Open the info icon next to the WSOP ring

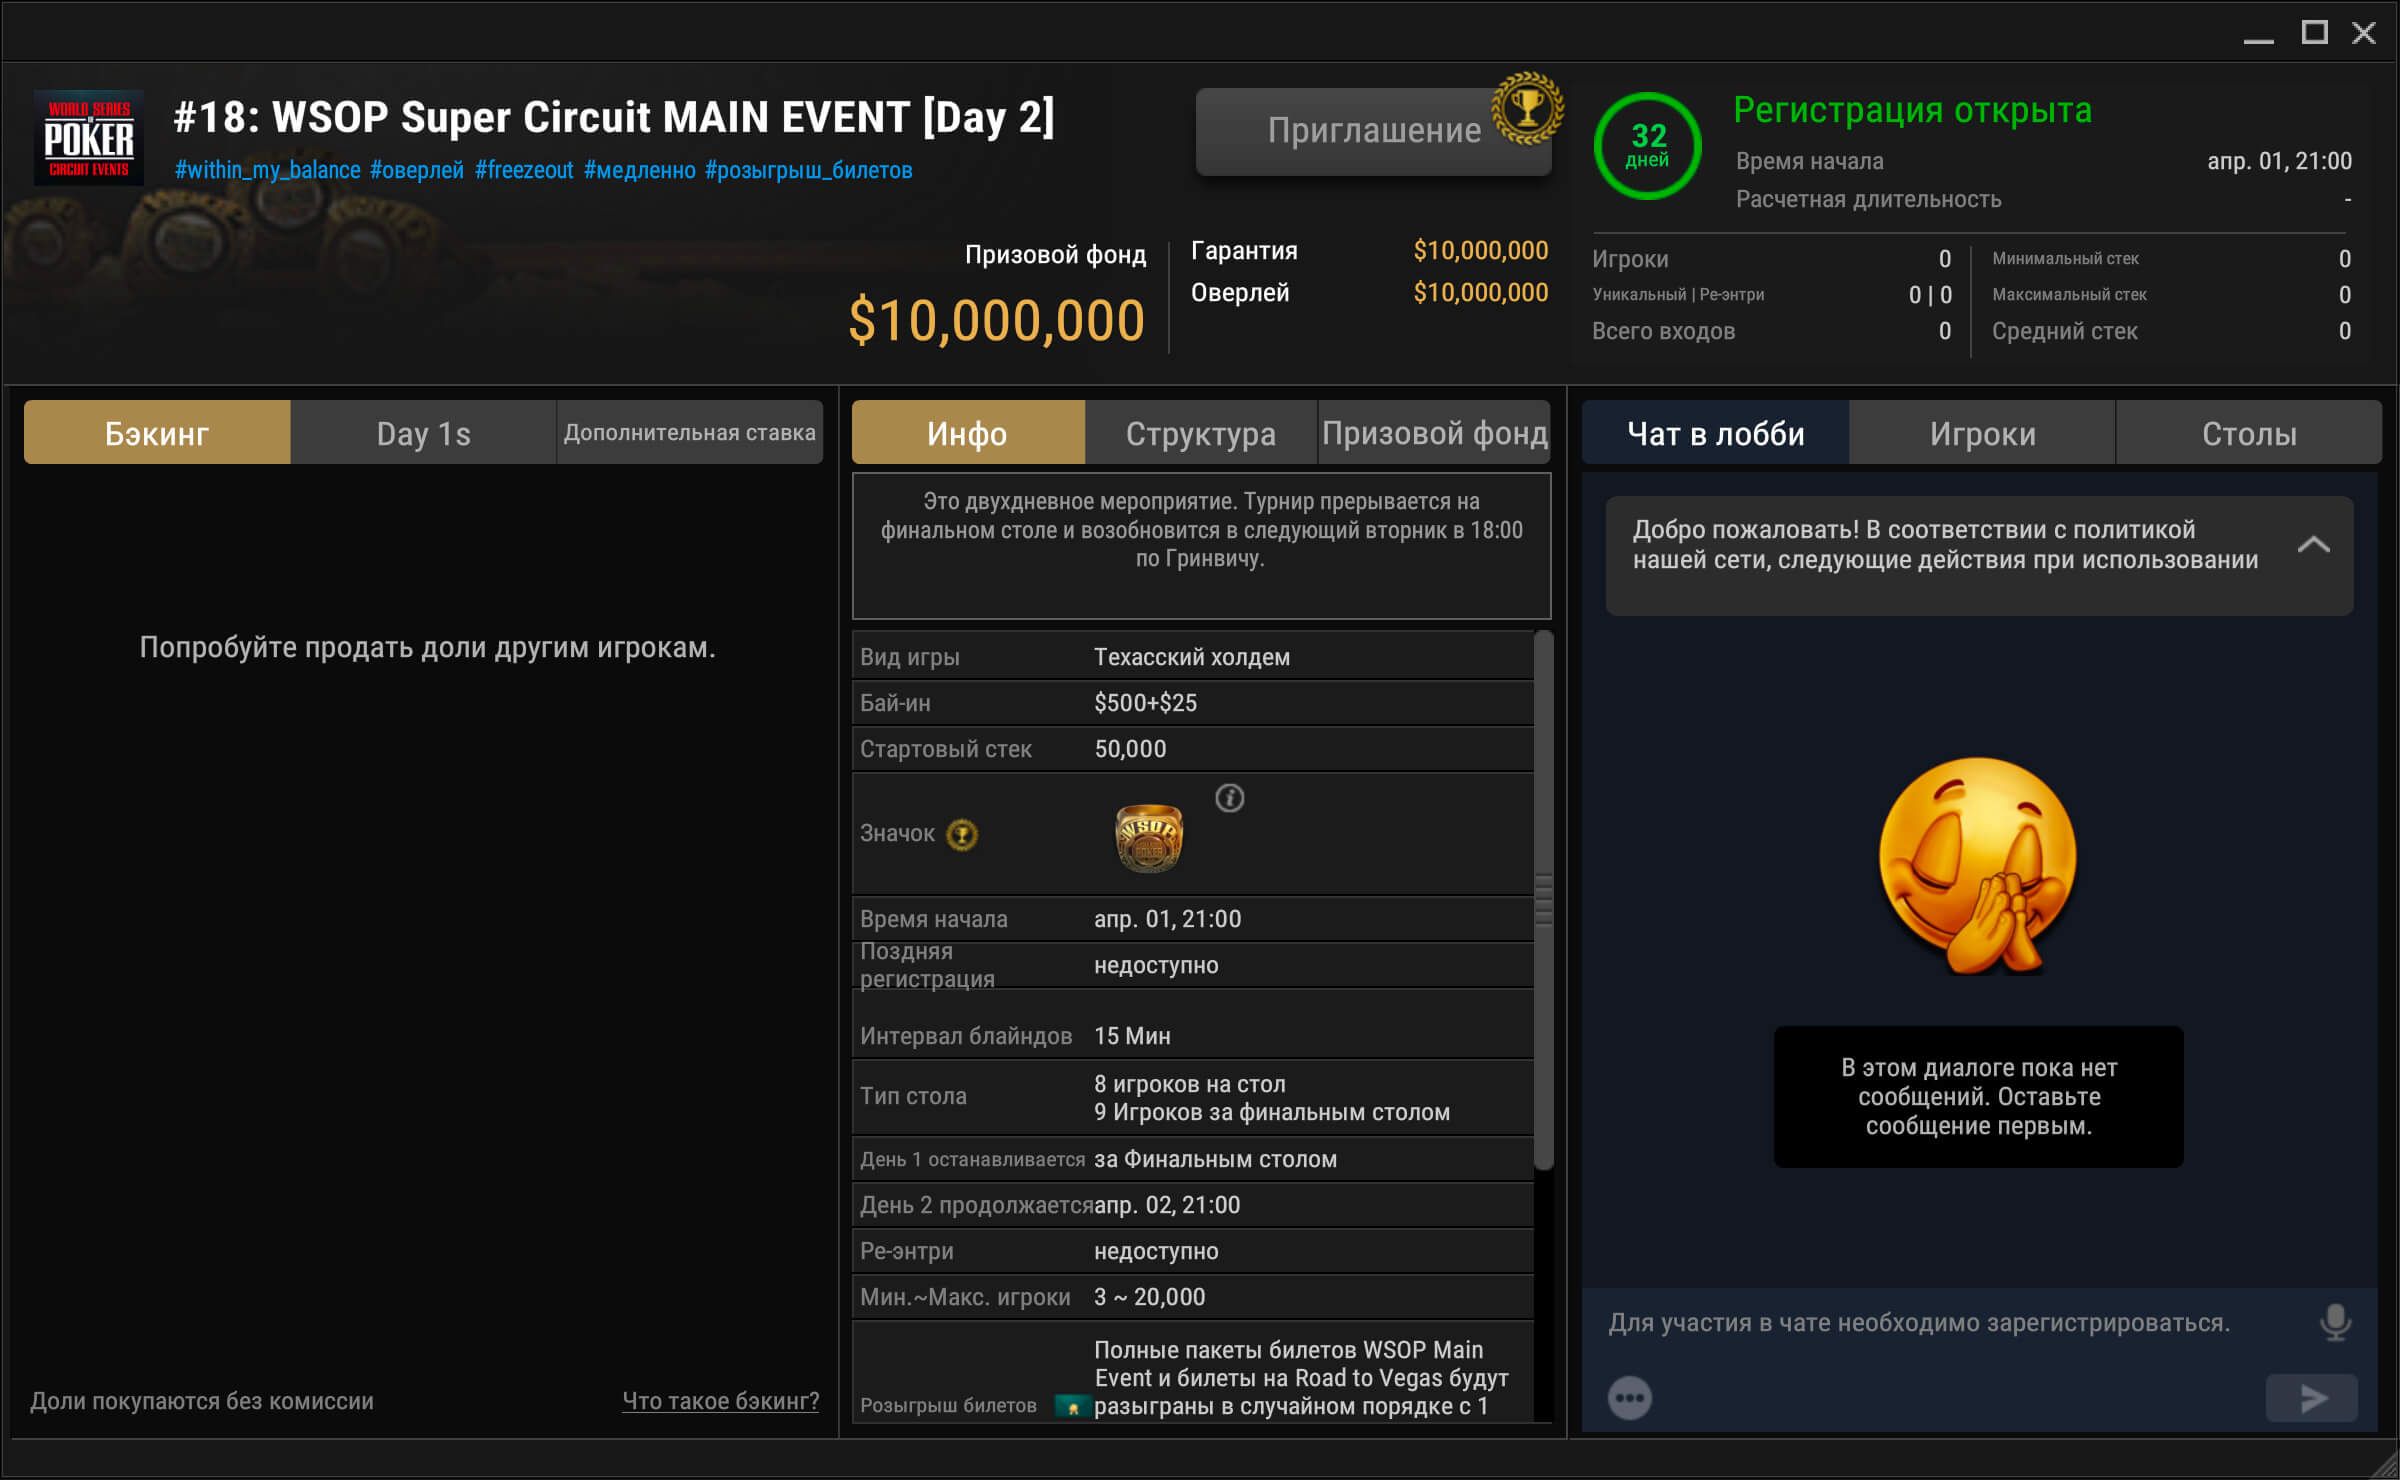pyautogui.click(x=1229, y=798)
